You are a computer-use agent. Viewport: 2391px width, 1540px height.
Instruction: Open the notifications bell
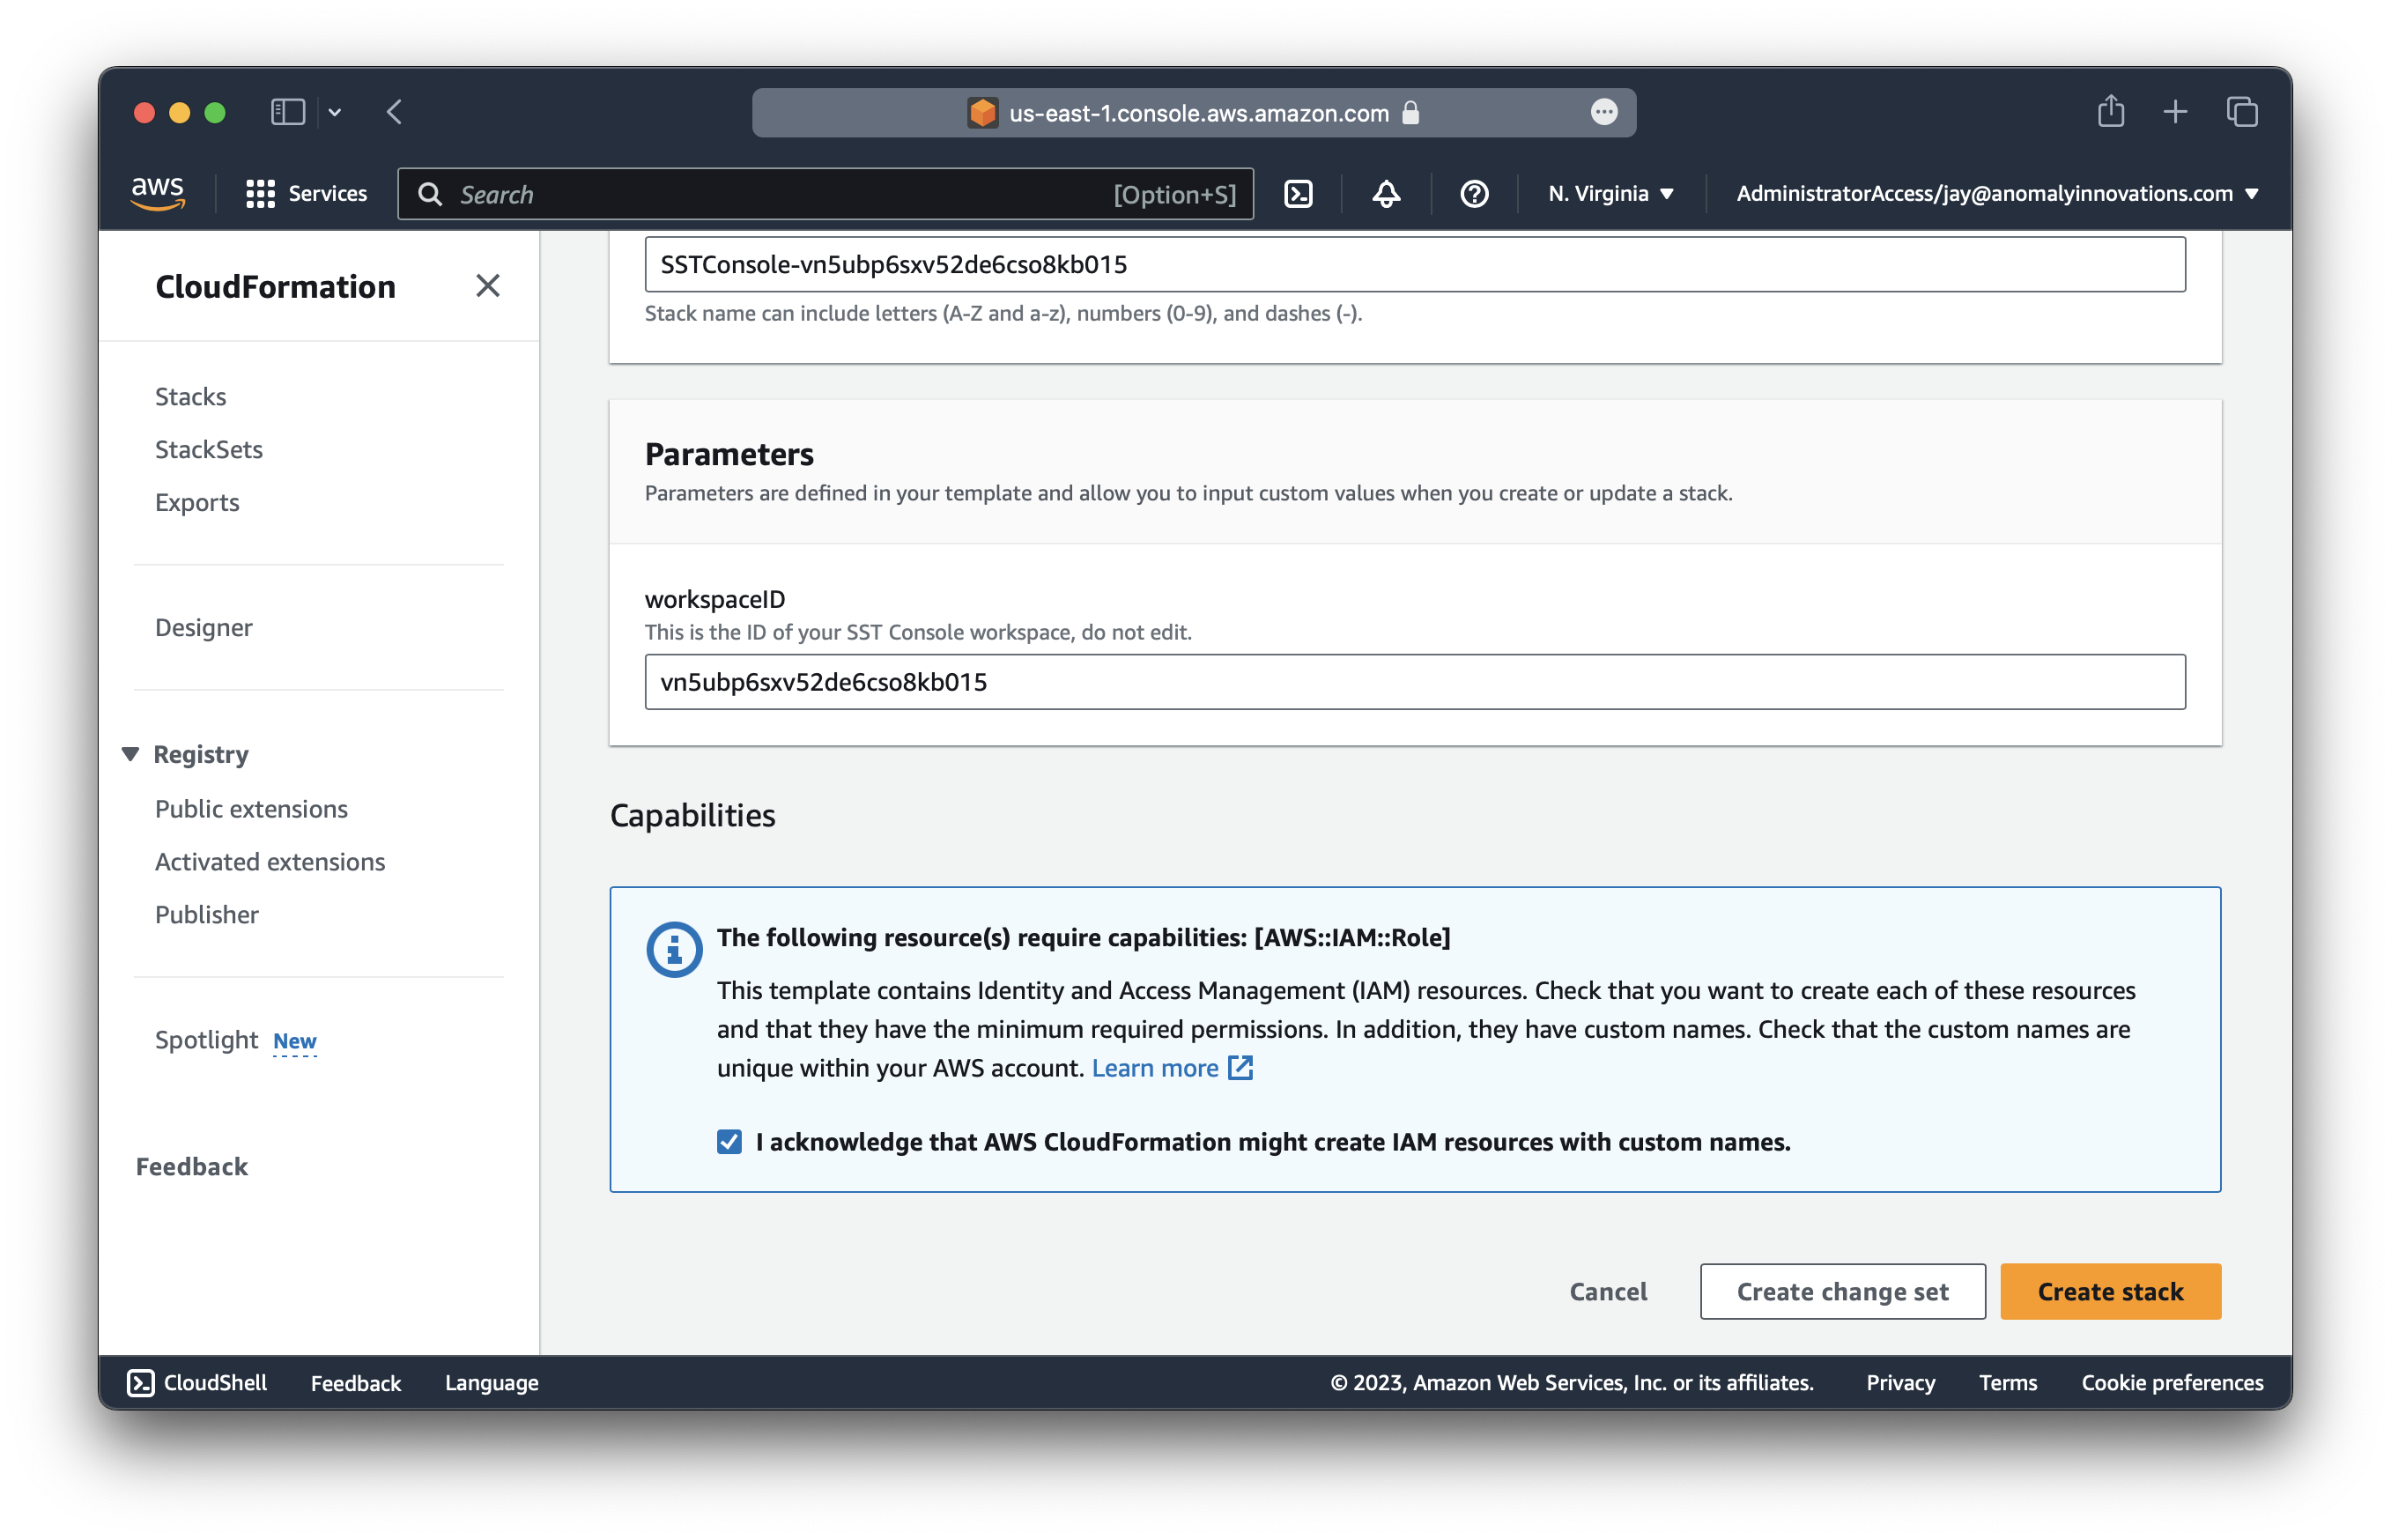point(1386,193)
